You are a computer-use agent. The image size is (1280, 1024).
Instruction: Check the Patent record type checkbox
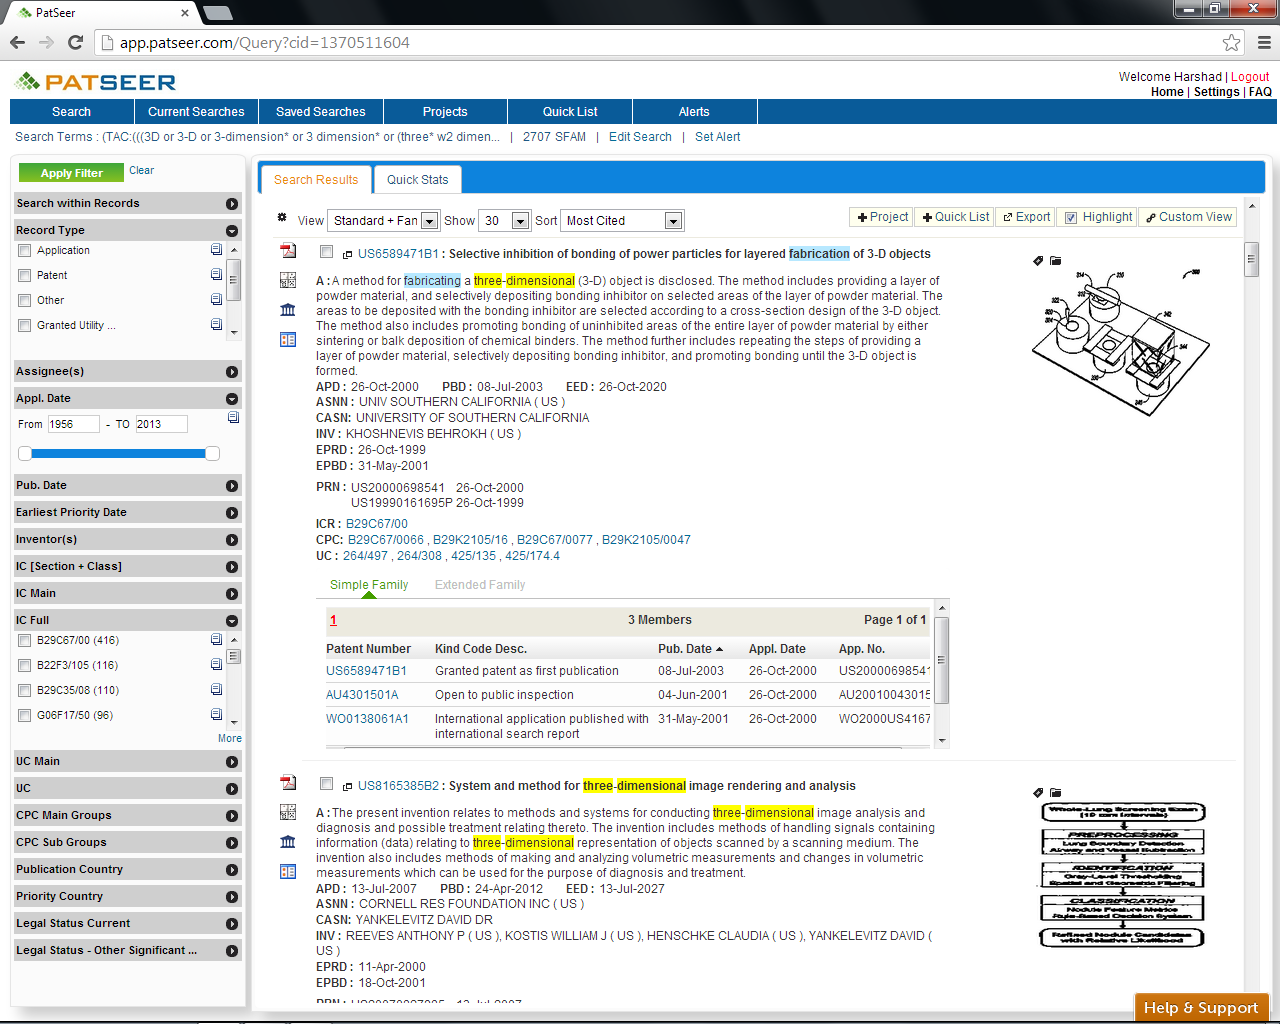25,276
